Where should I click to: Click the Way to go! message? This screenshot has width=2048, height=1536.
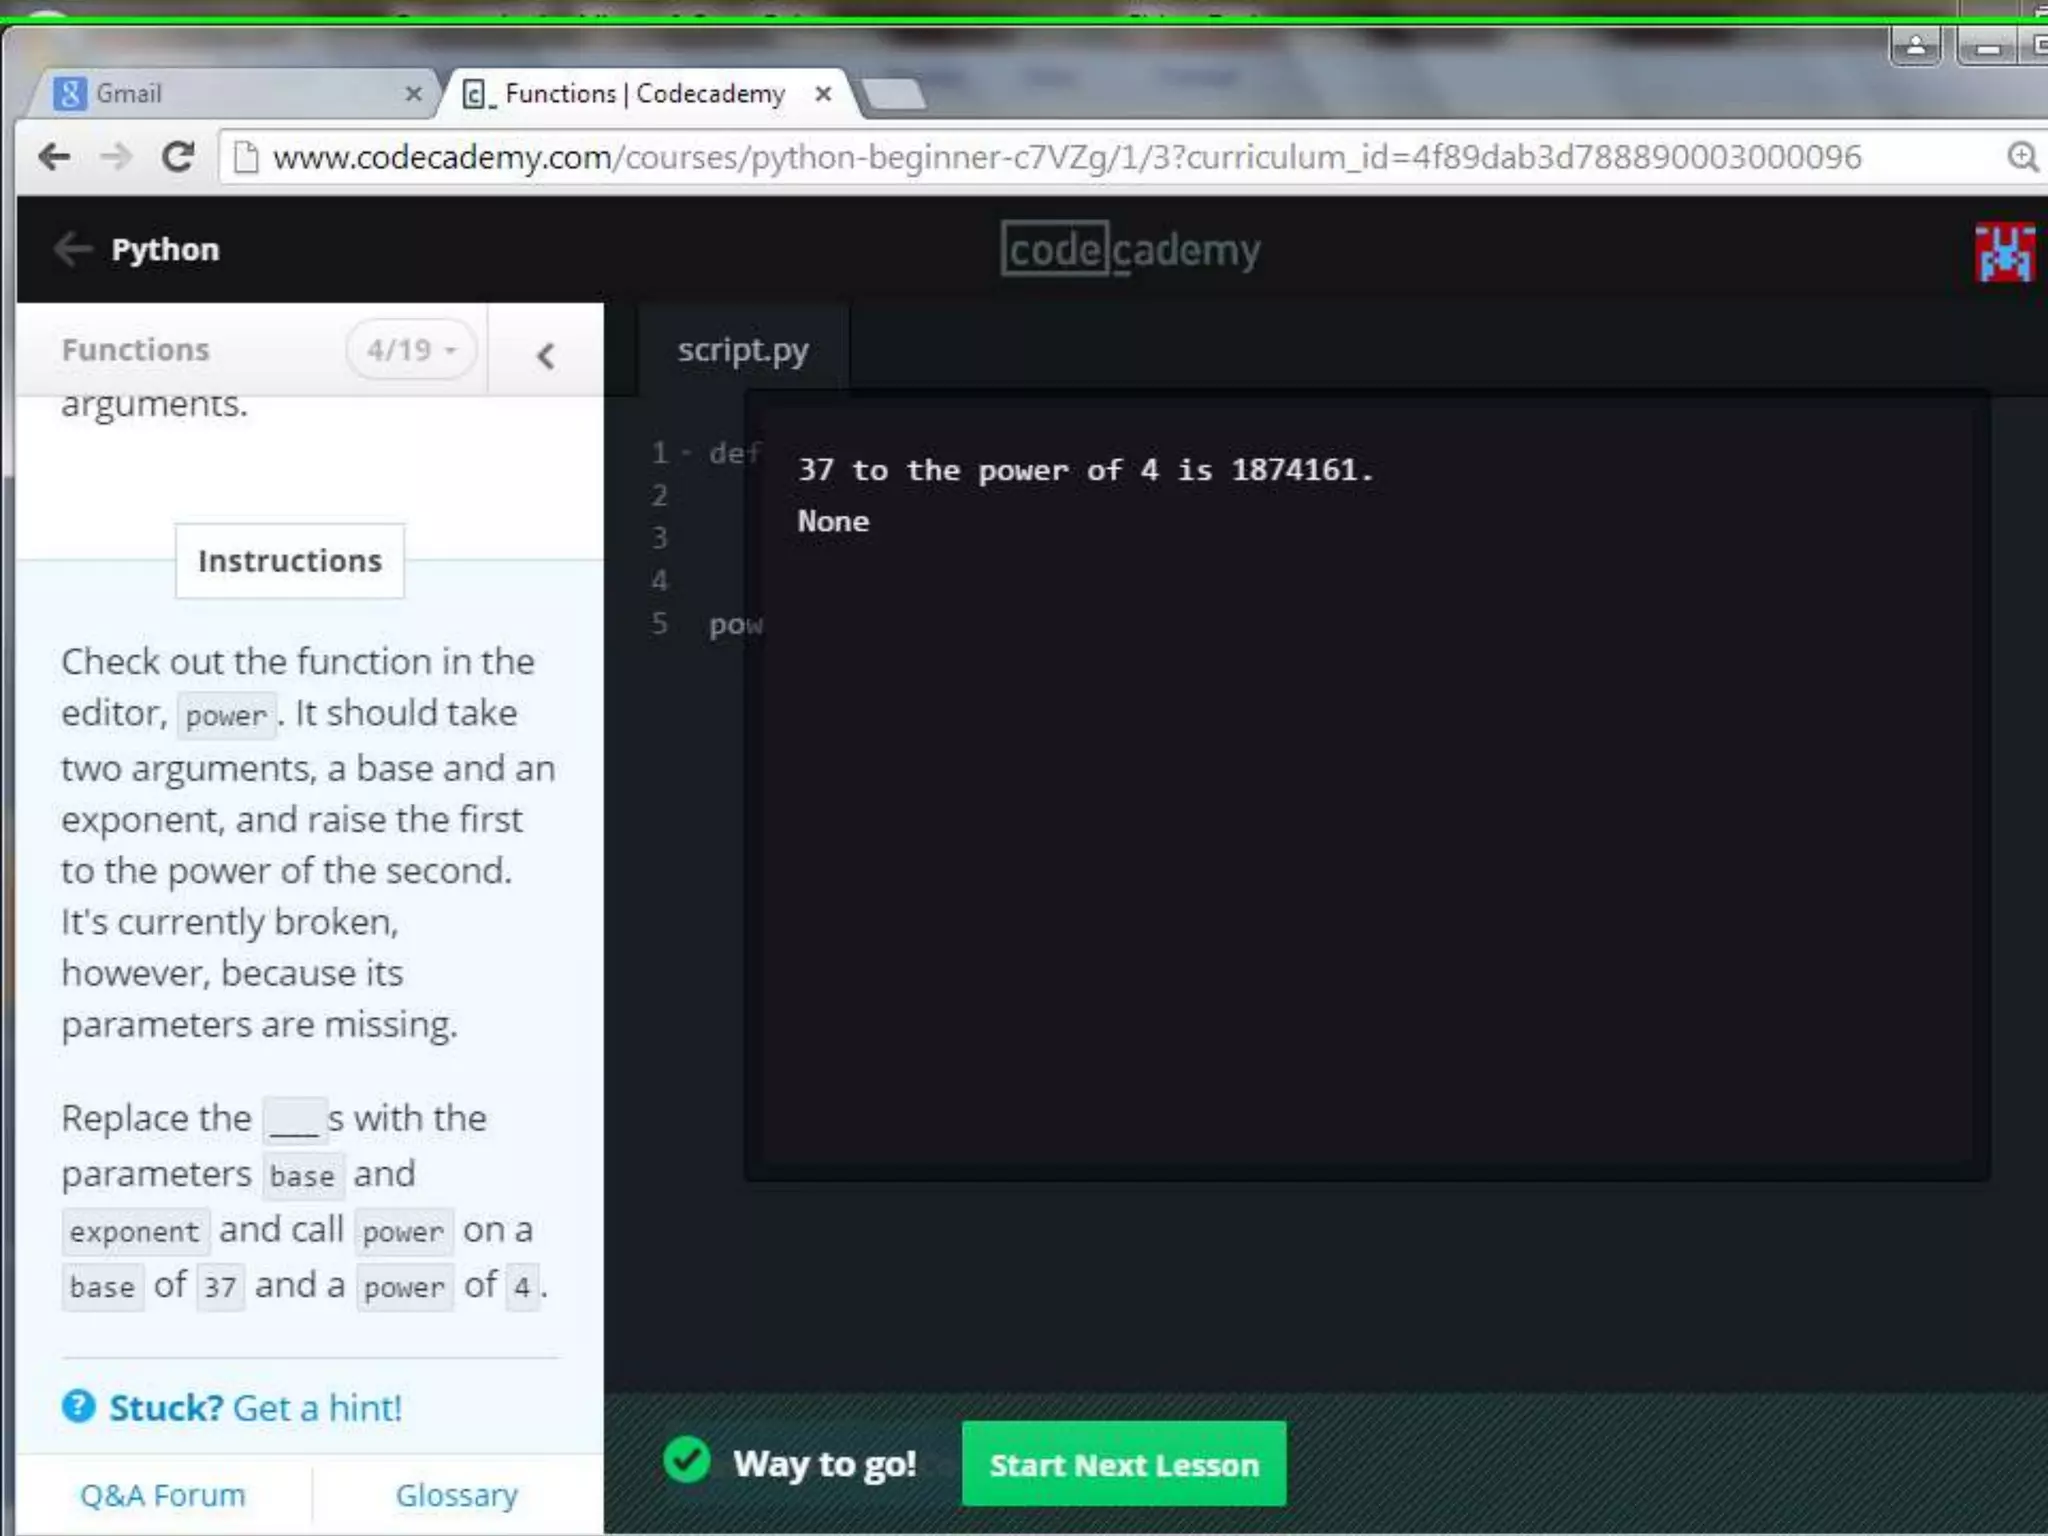coord(825,1464)
